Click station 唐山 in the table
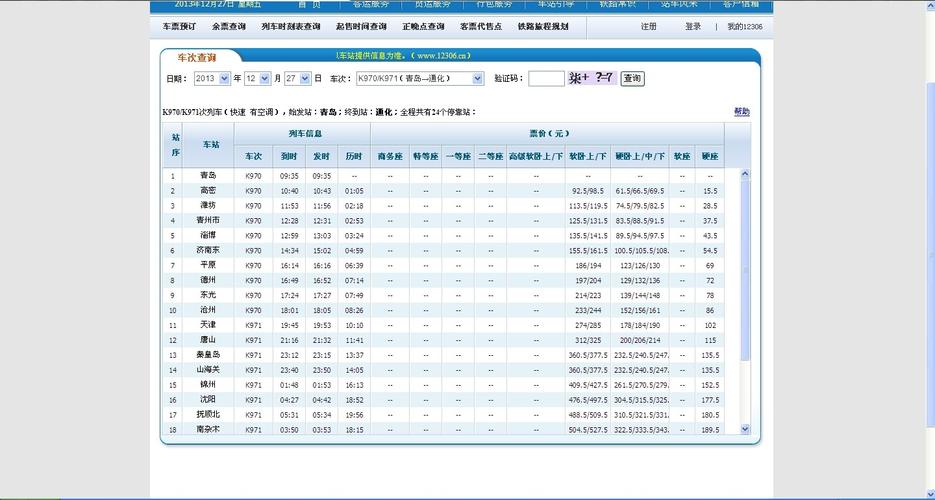 (x=208, y=340)
